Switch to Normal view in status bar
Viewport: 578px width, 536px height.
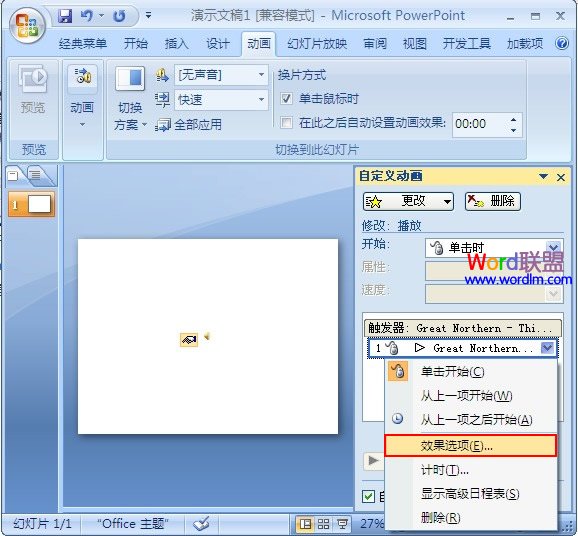click(305, 524)
